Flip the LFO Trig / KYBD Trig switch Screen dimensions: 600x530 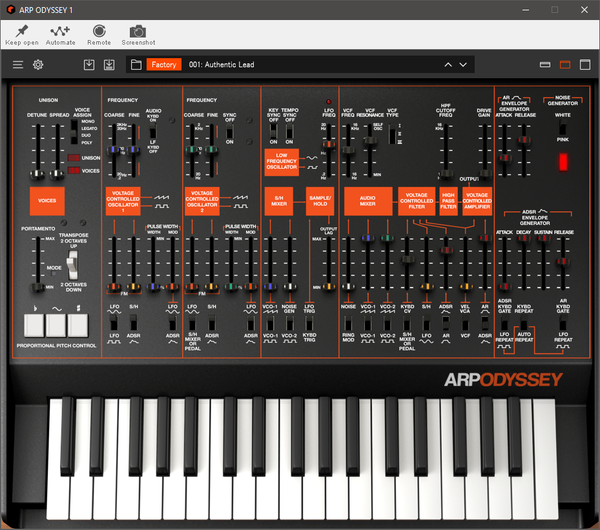(309, 323)
